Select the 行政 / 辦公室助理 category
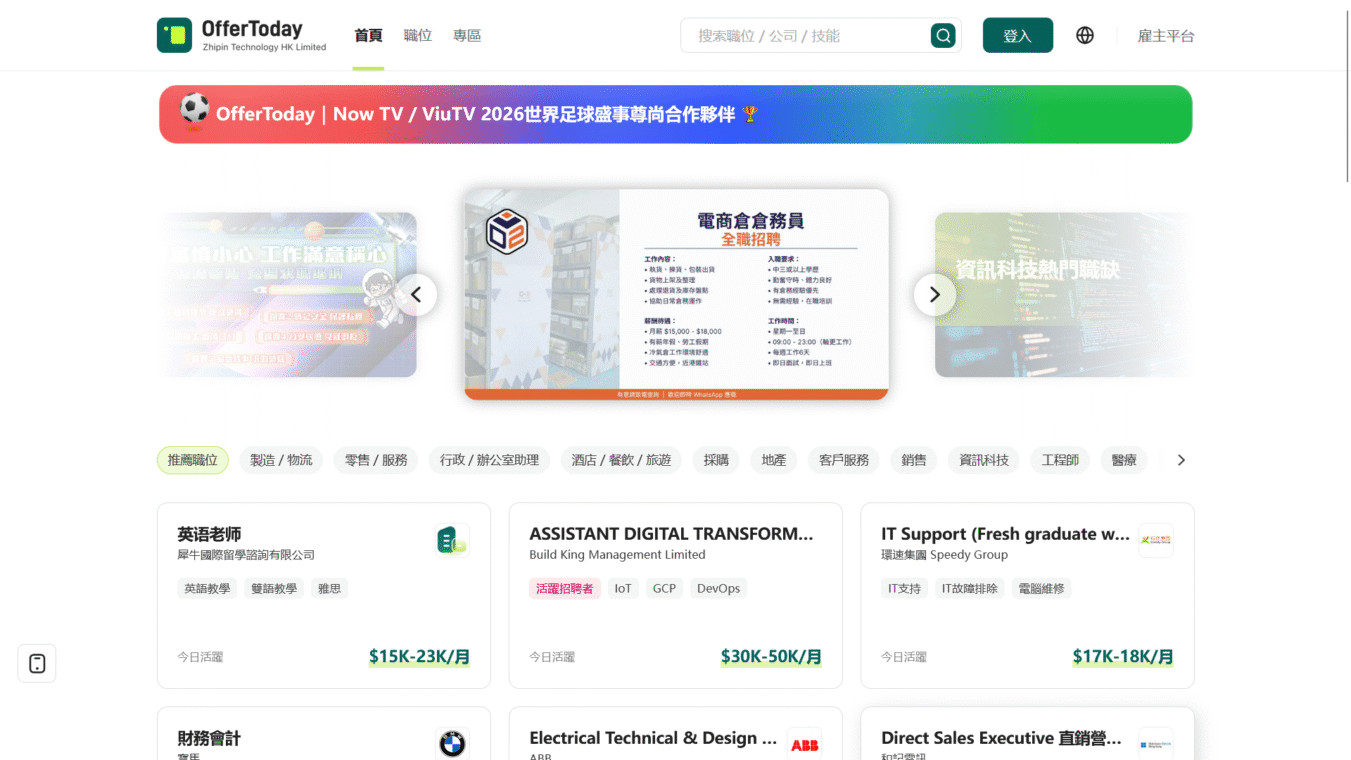The height and width of the screenshot is (760, 1351). pyautogui.click(x=489, y=460)
